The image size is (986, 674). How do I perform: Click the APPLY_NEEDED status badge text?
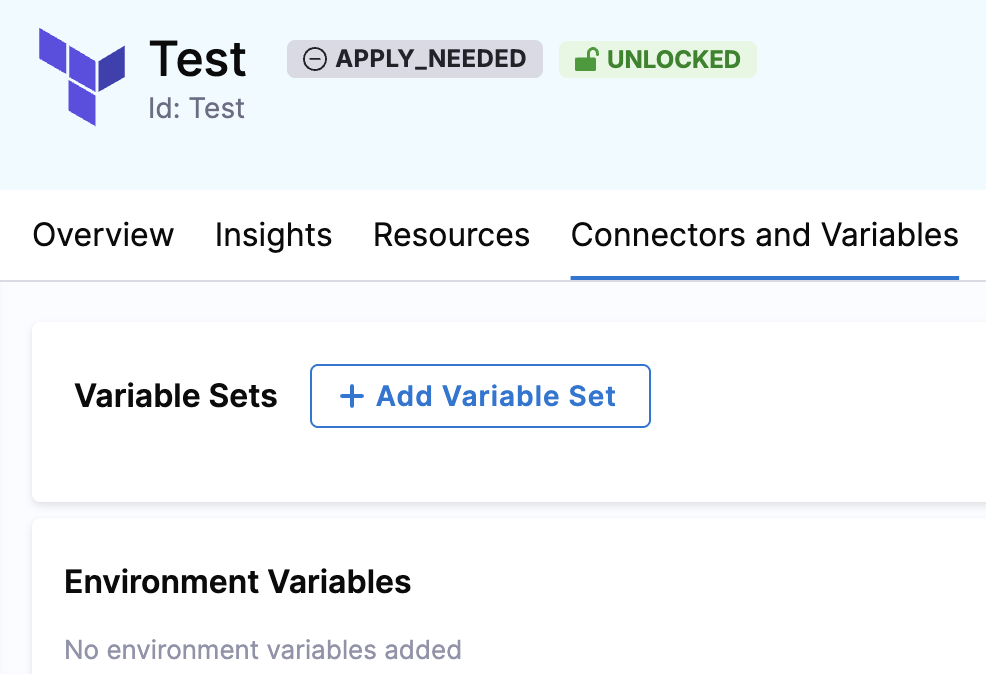coord(431,59)
